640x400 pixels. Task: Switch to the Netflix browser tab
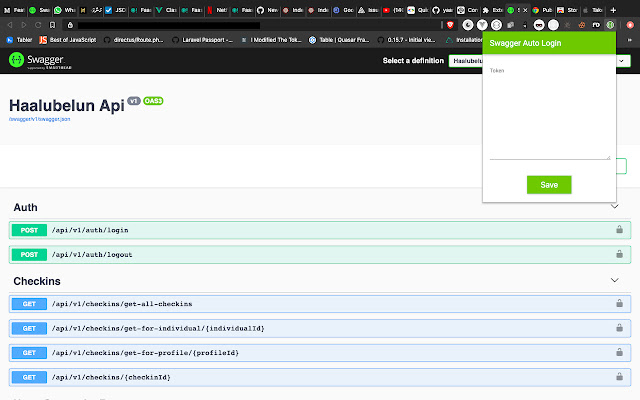tap(216, 10)
